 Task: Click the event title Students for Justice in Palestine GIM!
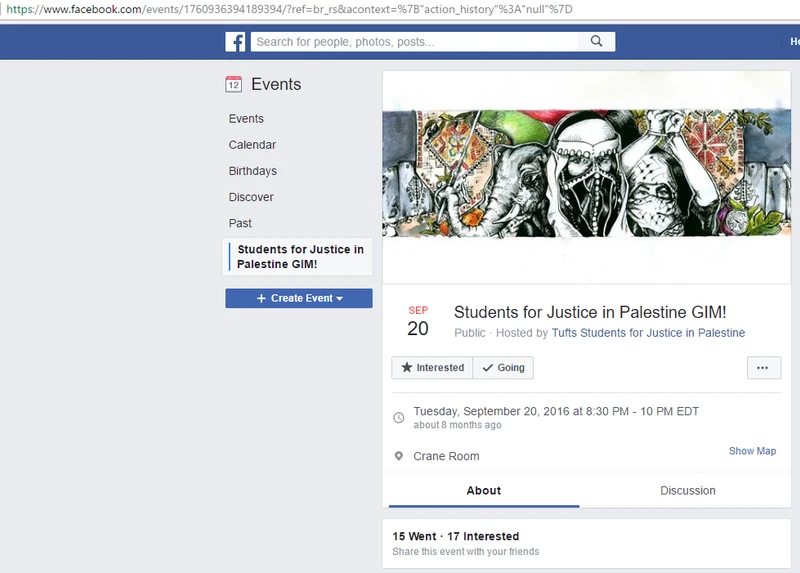(590, 312)
